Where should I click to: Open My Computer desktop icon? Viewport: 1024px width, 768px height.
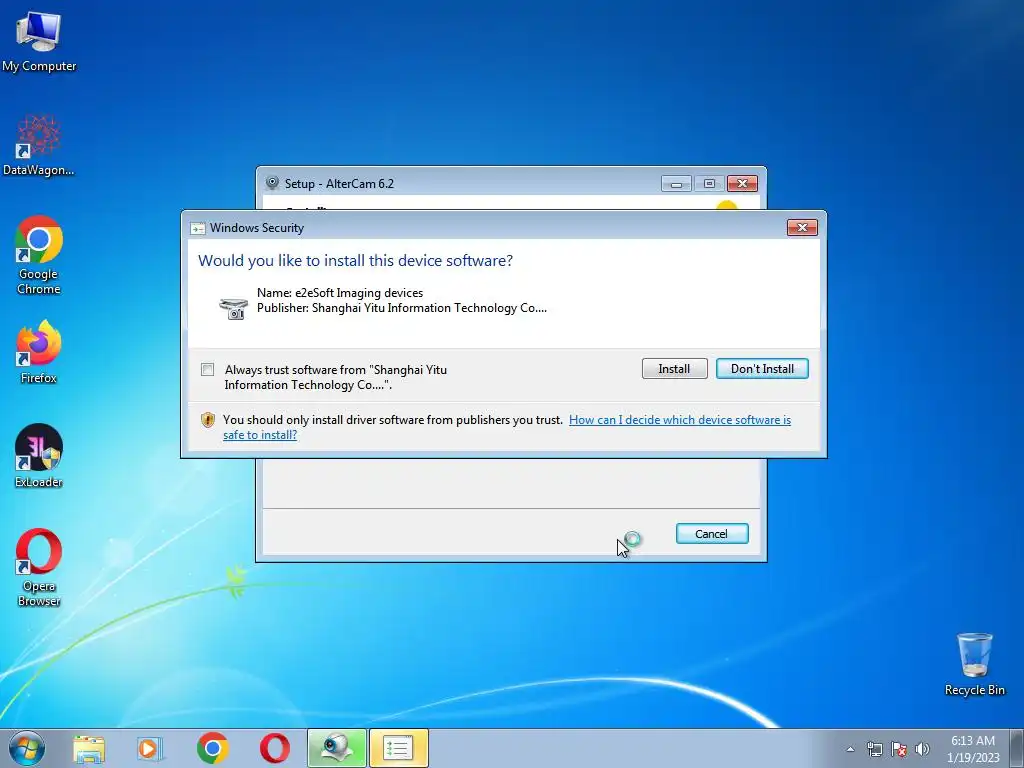(39, 42)
